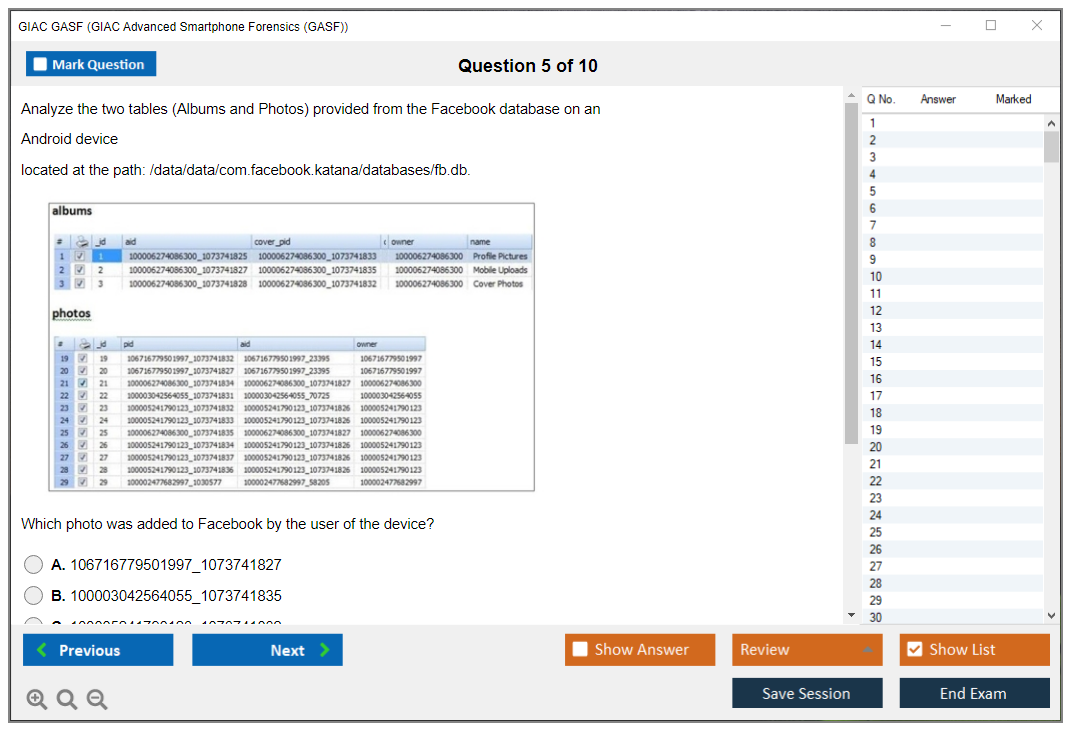Click the Marked column header
Image resolution: width=1075 pixels, height=735 pixels.
(x=1013, y=99)
